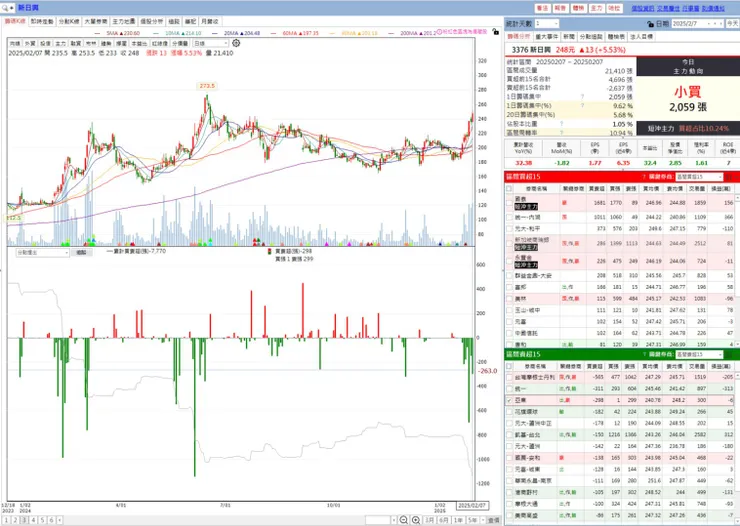Click the 融資 chart overlay button
740x526 pixels.
(76, 43)
